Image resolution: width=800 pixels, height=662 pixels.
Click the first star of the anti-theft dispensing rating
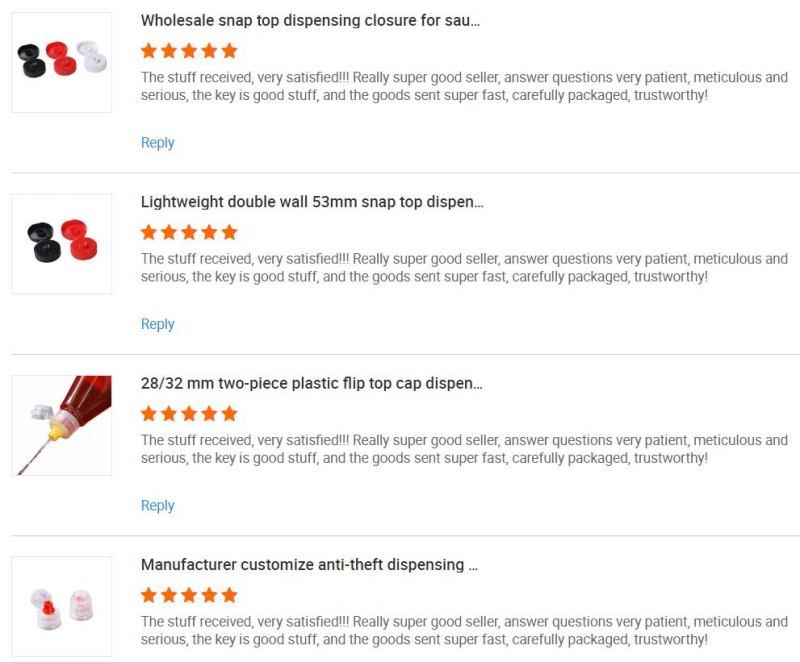point(149,595)
